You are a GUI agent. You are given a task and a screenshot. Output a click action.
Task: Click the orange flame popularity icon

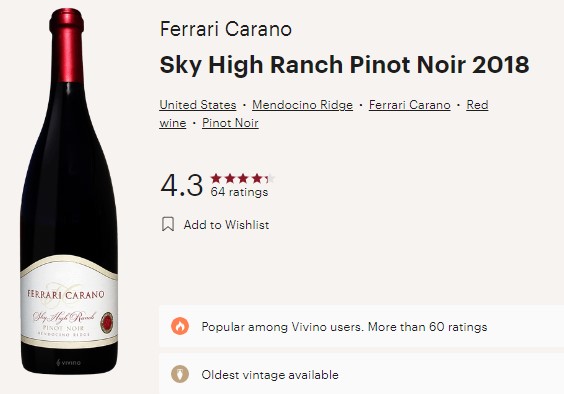[180, 326]
